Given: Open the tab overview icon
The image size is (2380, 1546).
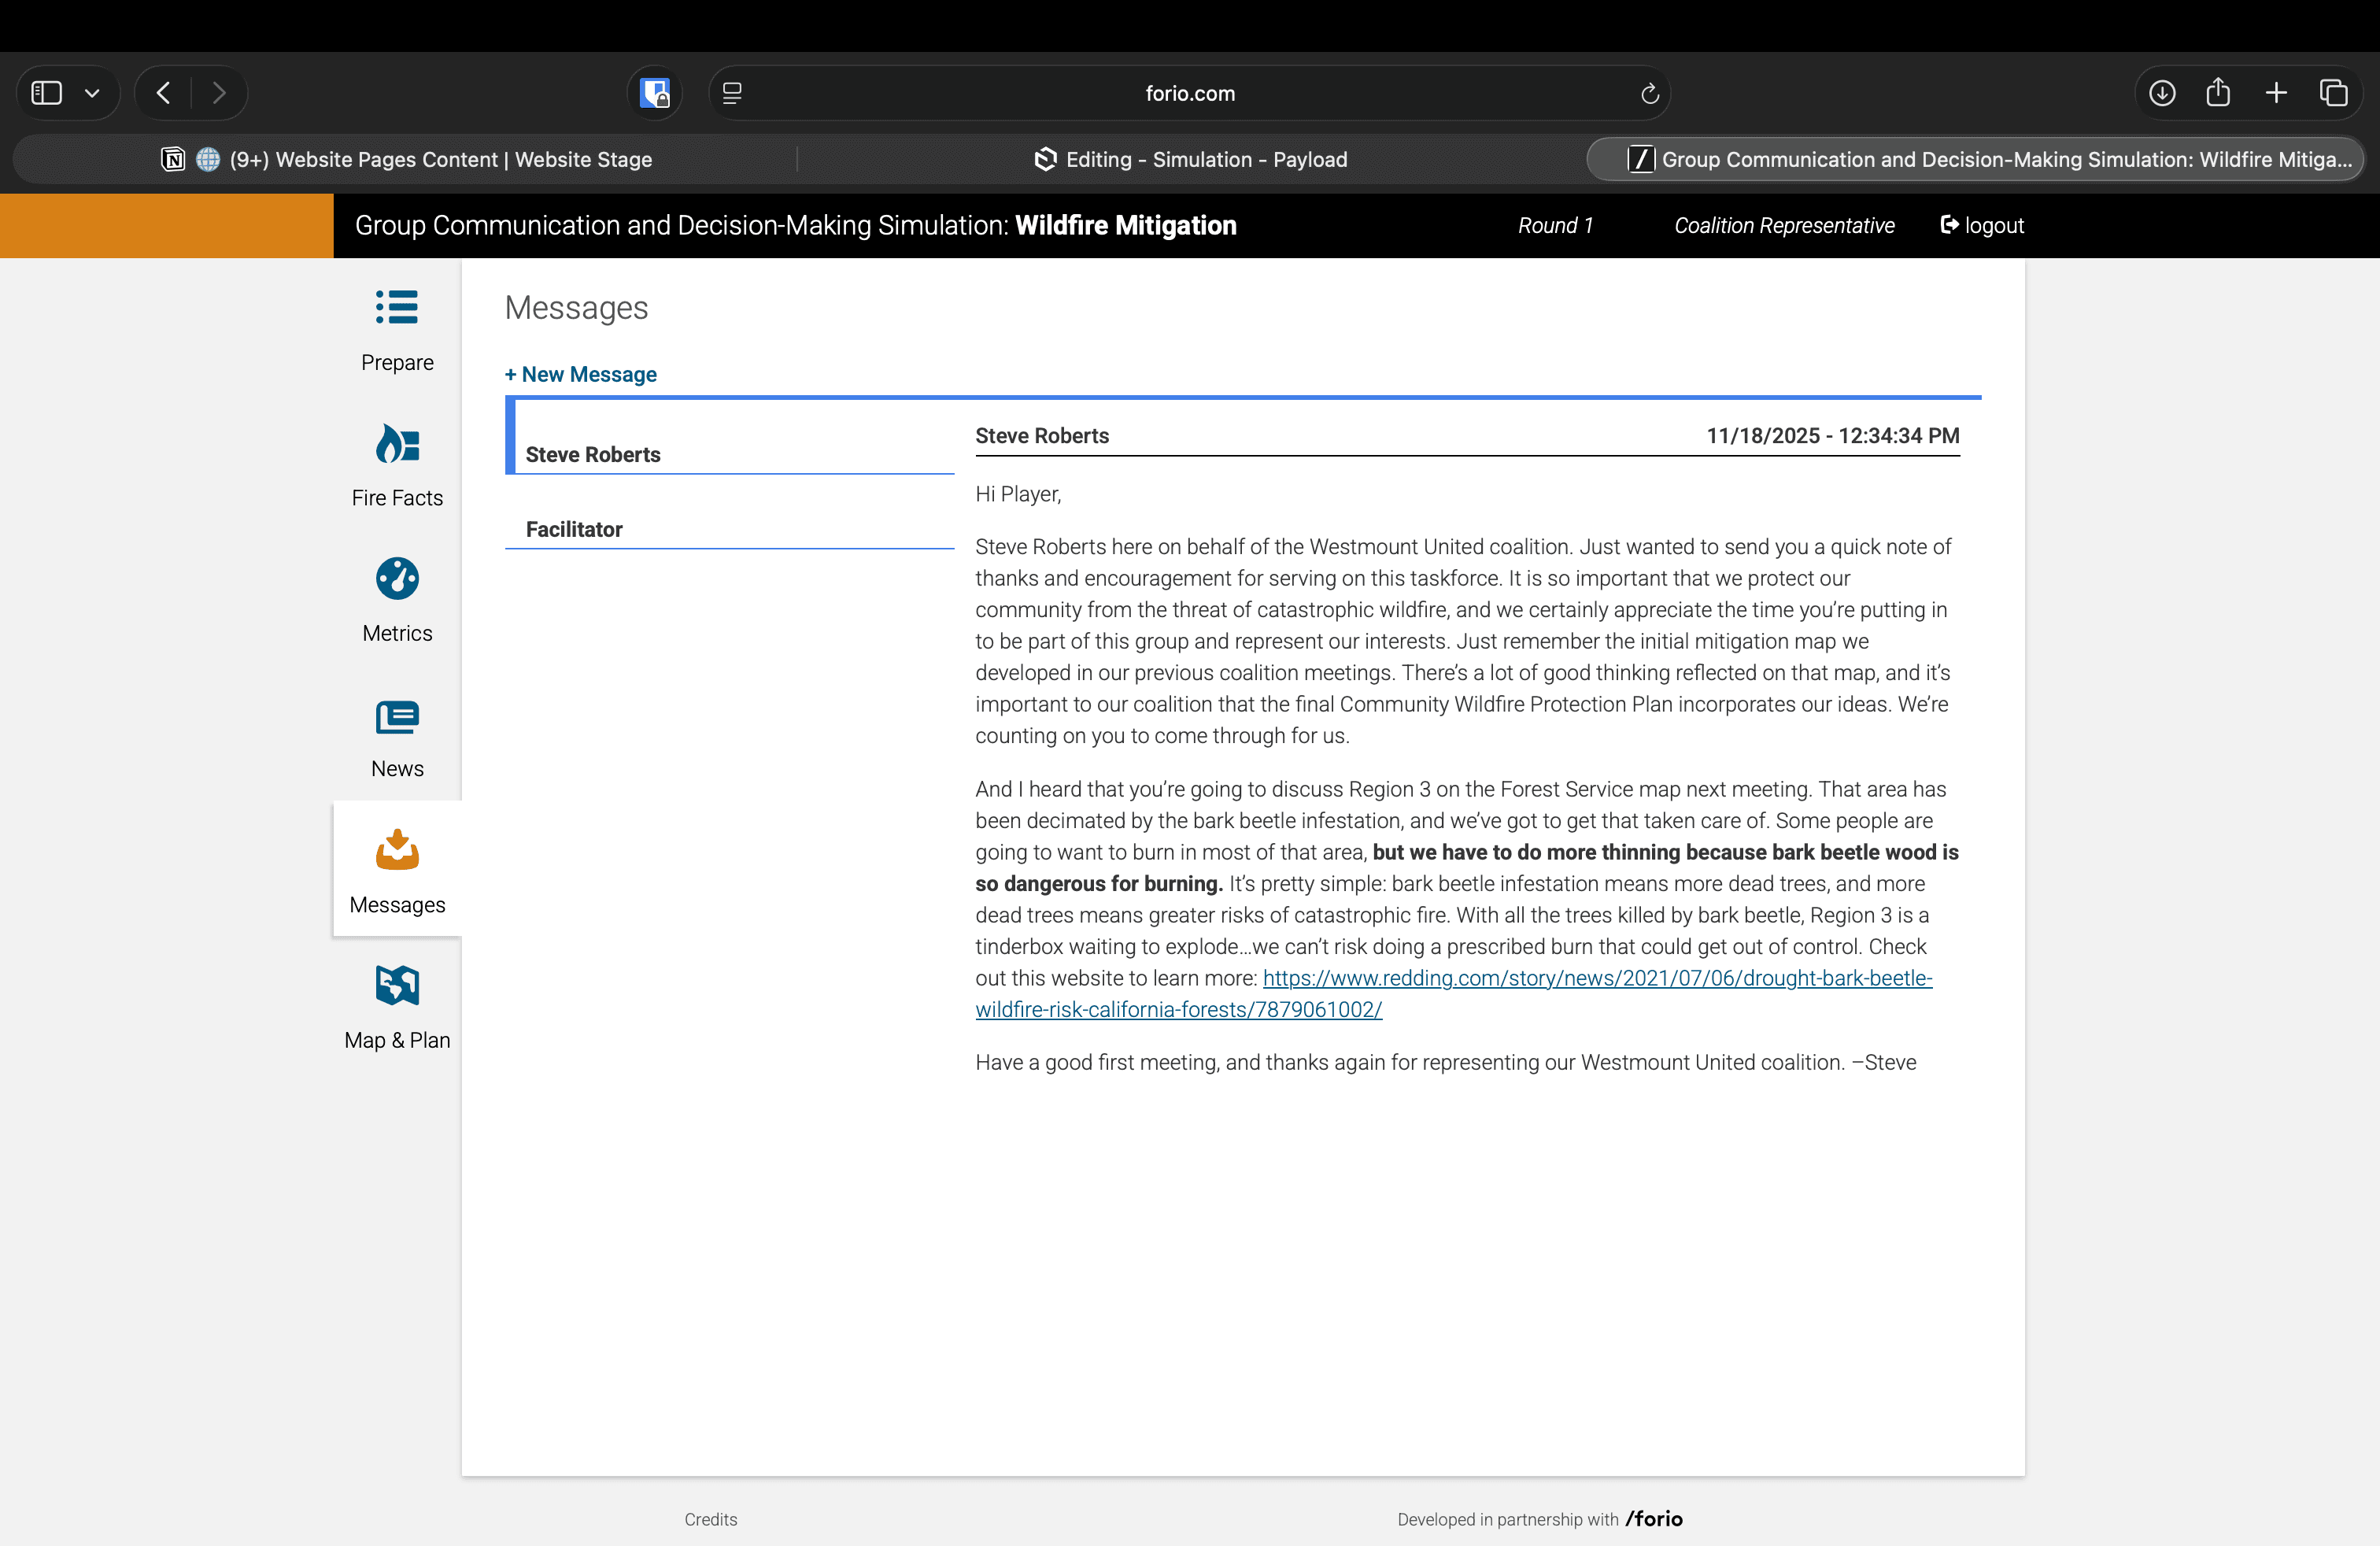Looking at the screenshot, I should click(2333, 93).
